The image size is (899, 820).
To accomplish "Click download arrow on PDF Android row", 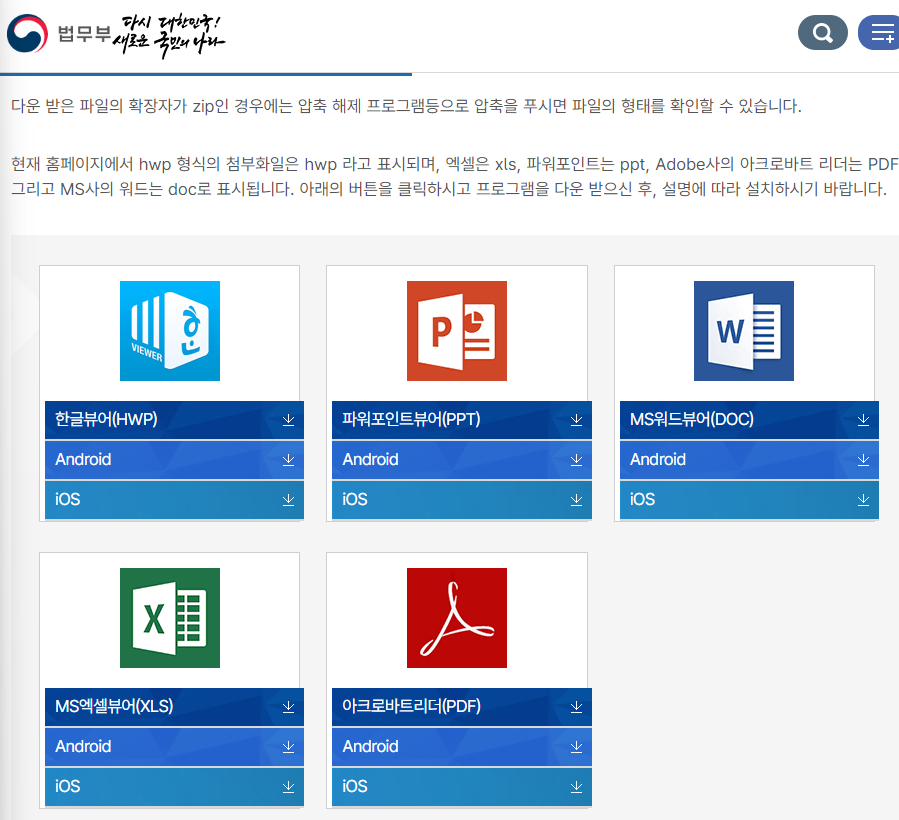I will 576,747.
